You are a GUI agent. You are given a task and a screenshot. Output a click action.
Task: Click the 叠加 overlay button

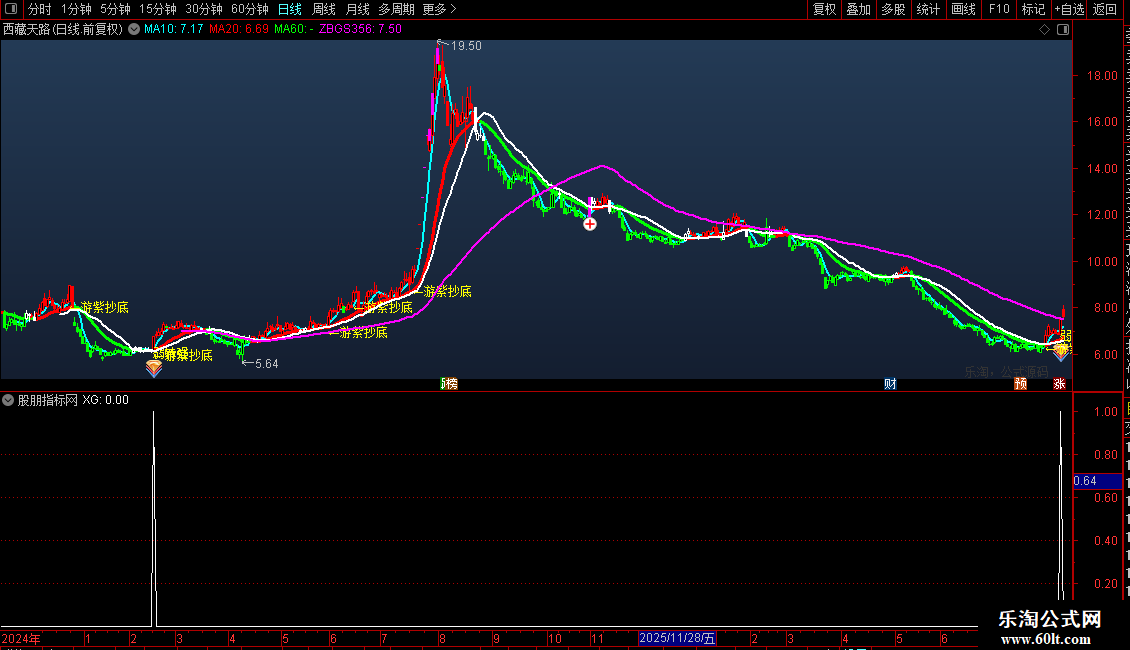[x=858, y=9]
